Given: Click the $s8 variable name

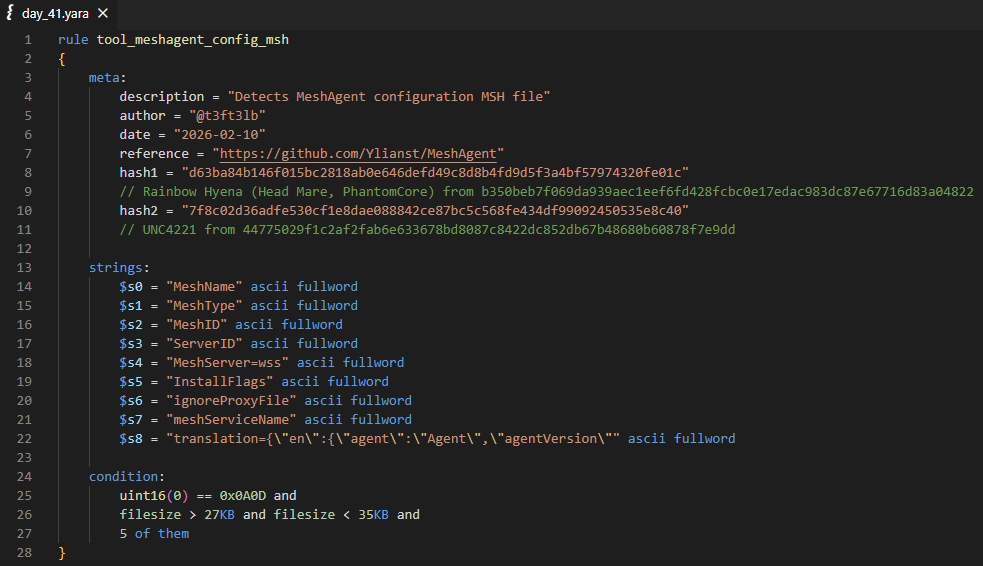Looking at the screenshot, I should 131,439.
